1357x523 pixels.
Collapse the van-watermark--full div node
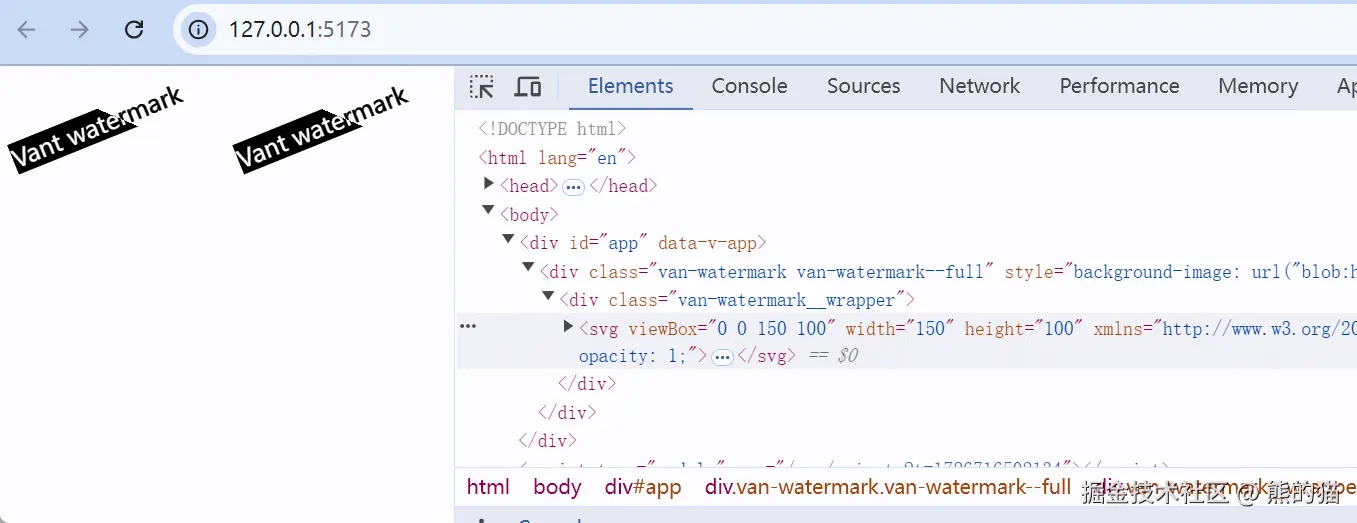[x=528, y=267]
